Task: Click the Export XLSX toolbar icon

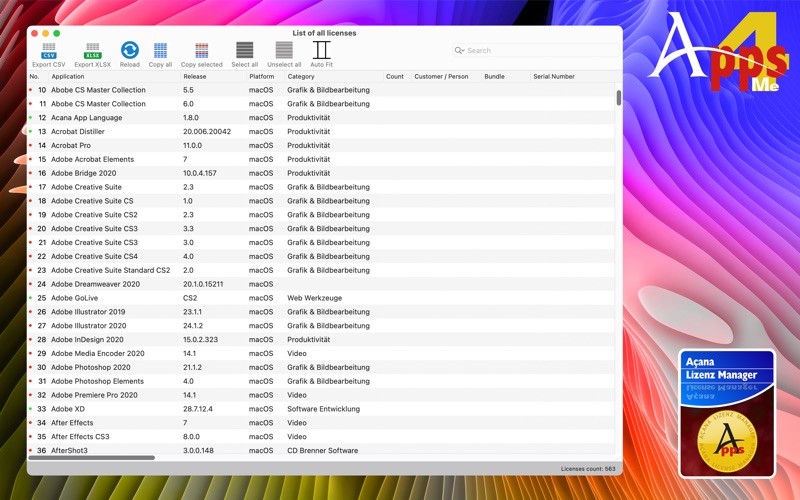Action: (x=92, y=51)
